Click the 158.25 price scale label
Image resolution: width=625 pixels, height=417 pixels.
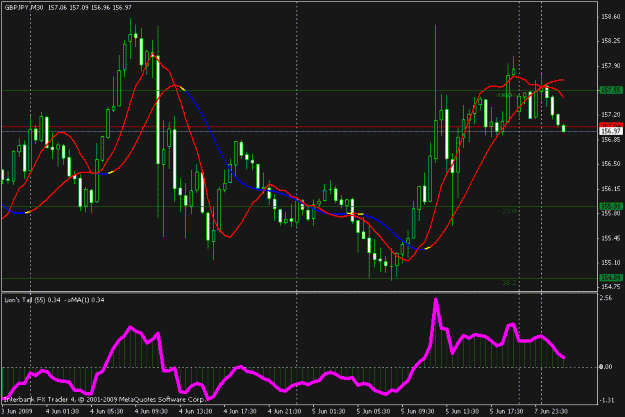tap(610, 41)
